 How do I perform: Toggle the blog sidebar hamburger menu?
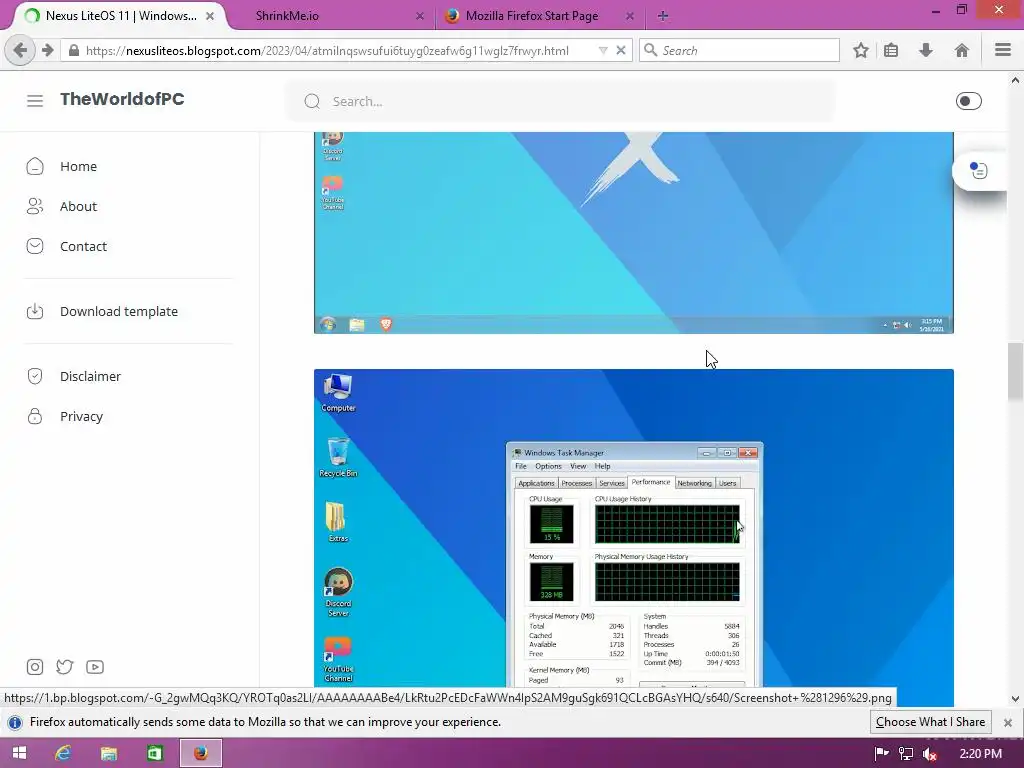pos(35,100)
